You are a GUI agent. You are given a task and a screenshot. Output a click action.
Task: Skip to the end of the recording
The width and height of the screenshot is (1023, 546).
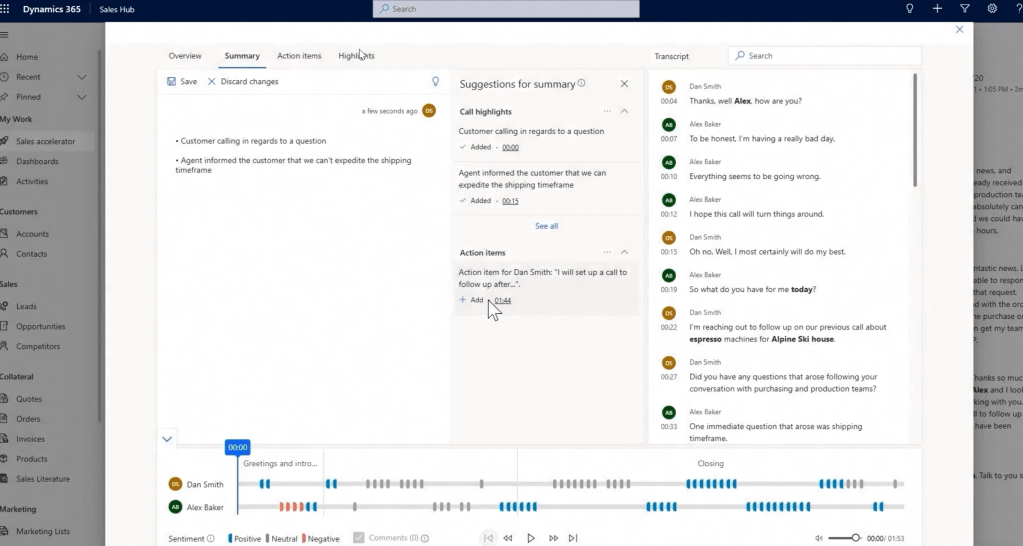(574, 538)
